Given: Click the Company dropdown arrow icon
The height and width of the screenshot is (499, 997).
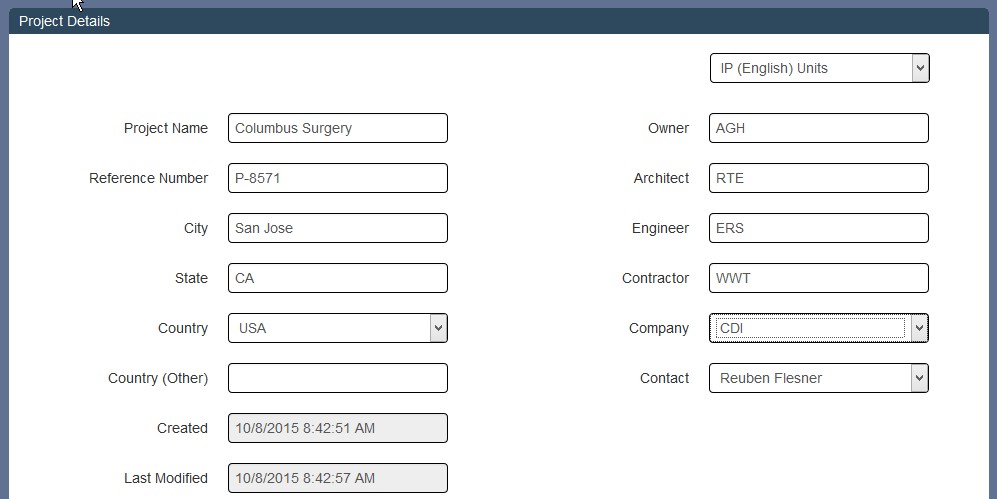Looking at the screenshot, I should (919, 328).
